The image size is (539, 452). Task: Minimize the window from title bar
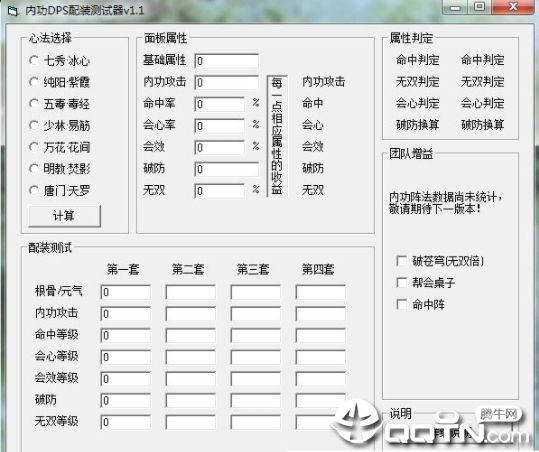click(455, 7)
